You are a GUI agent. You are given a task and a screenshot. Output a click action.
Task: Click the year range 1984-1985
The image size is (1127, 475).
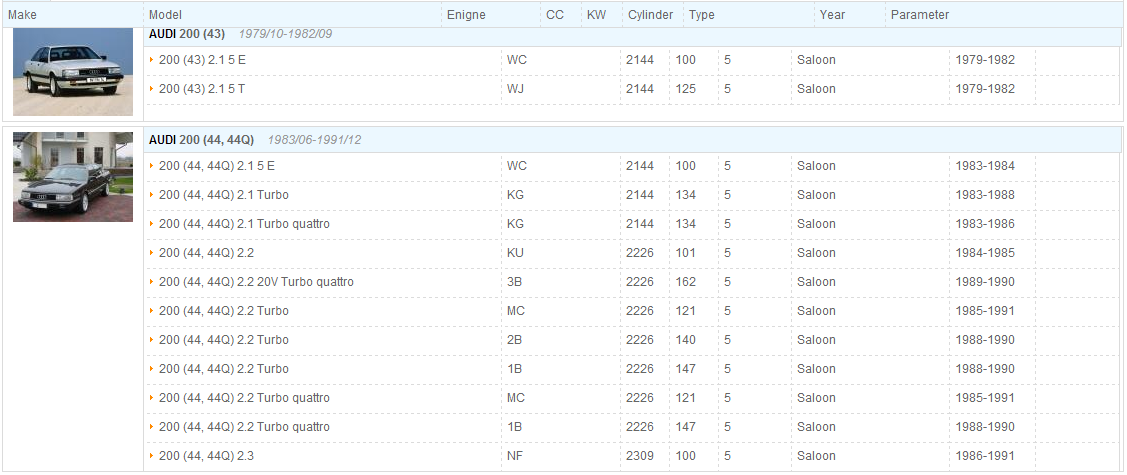(x=985, y=253)
